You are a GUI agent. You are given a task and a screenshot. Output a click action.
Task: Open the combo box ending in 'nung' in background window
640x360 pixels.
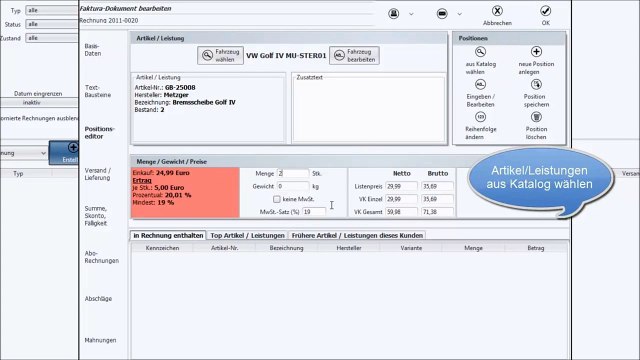pyautogui.click(x=23, y=153)
